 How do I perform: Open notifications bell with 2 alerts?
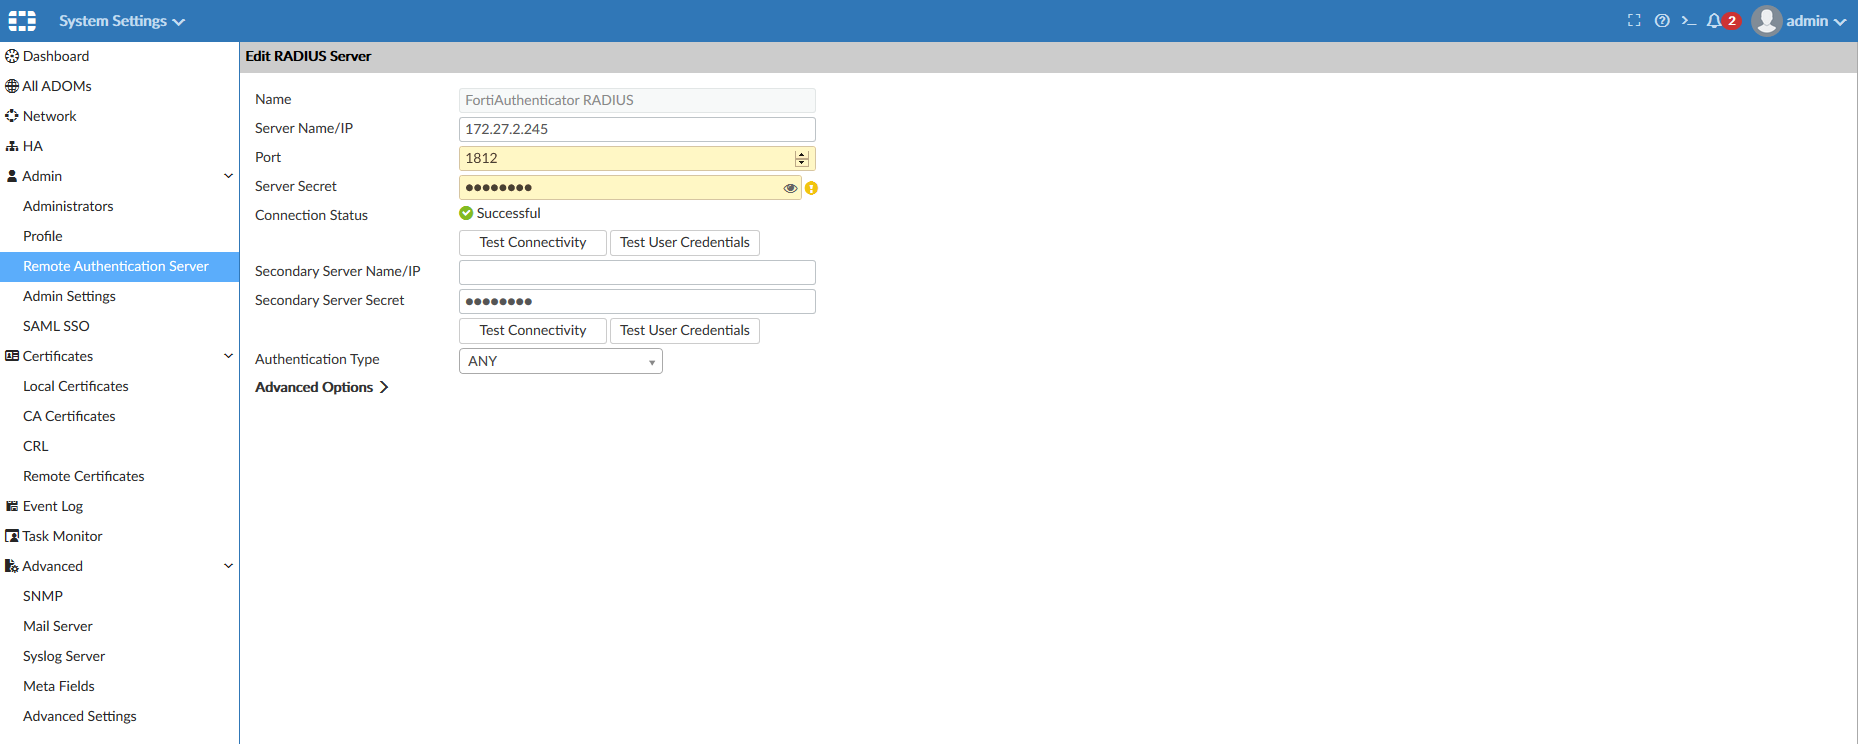pyautogui.click(x=1723, y=20)
